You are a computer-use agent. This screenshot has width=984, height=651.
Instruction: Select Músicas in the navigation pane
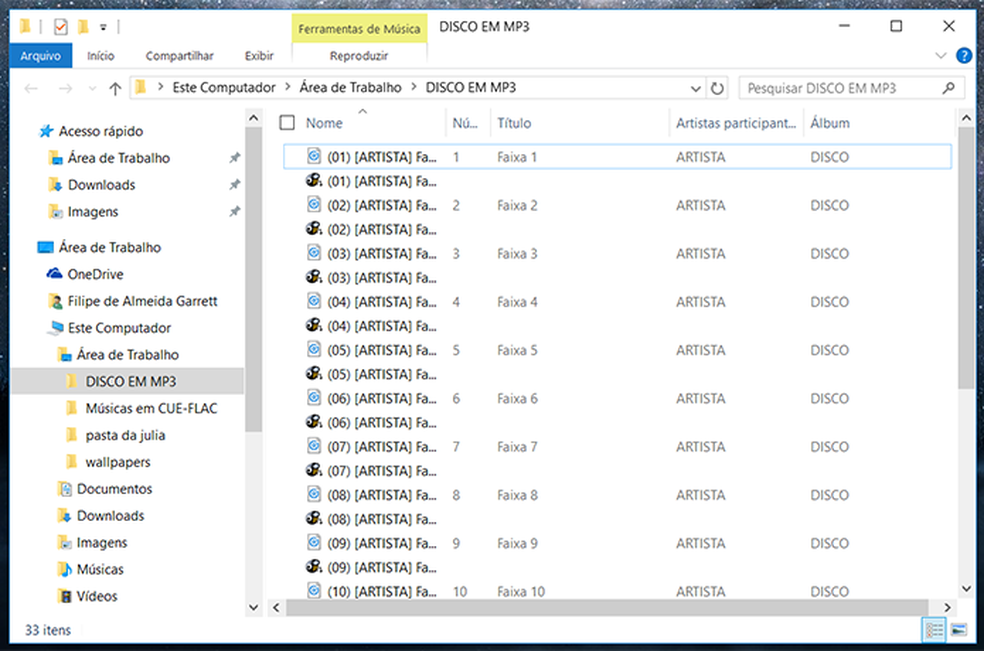click(x=100, y=569)
